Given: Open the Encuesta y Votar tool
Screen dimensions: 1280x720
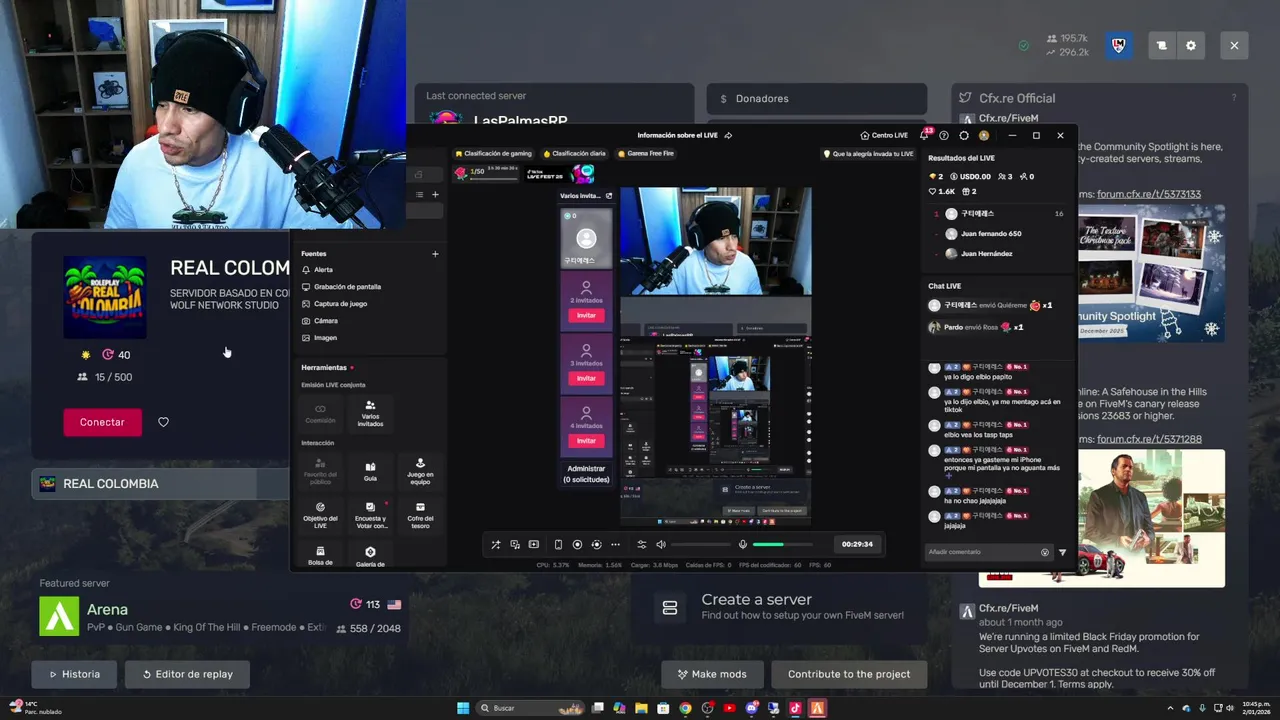Looking at the screenshot, I should [x=370, y=514].
